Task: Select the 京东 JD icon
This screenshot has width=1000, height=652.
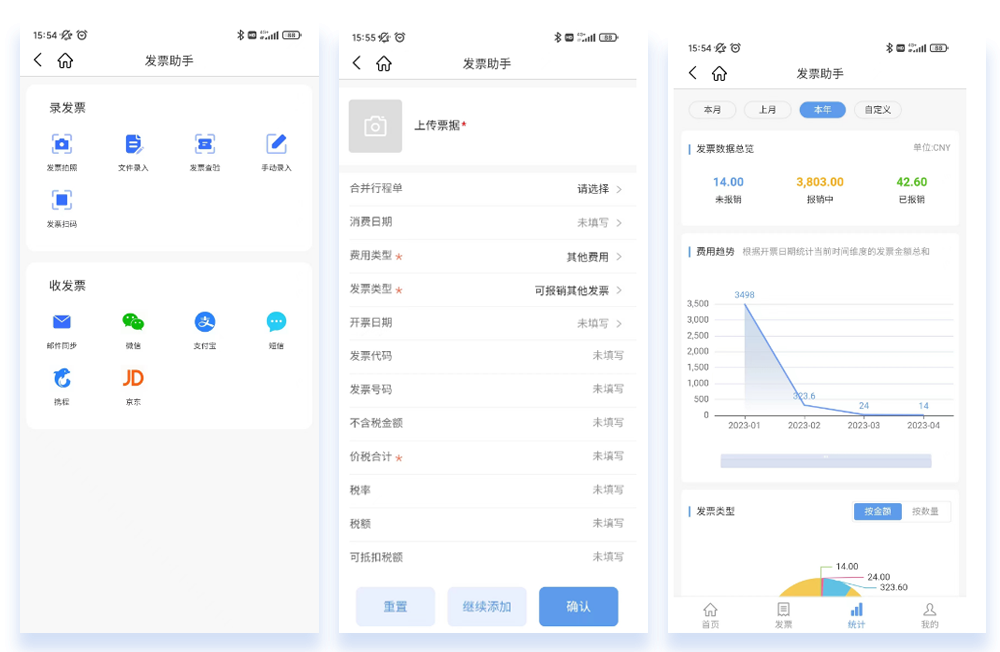Action: pyautogui.click(x=133, y=378)
